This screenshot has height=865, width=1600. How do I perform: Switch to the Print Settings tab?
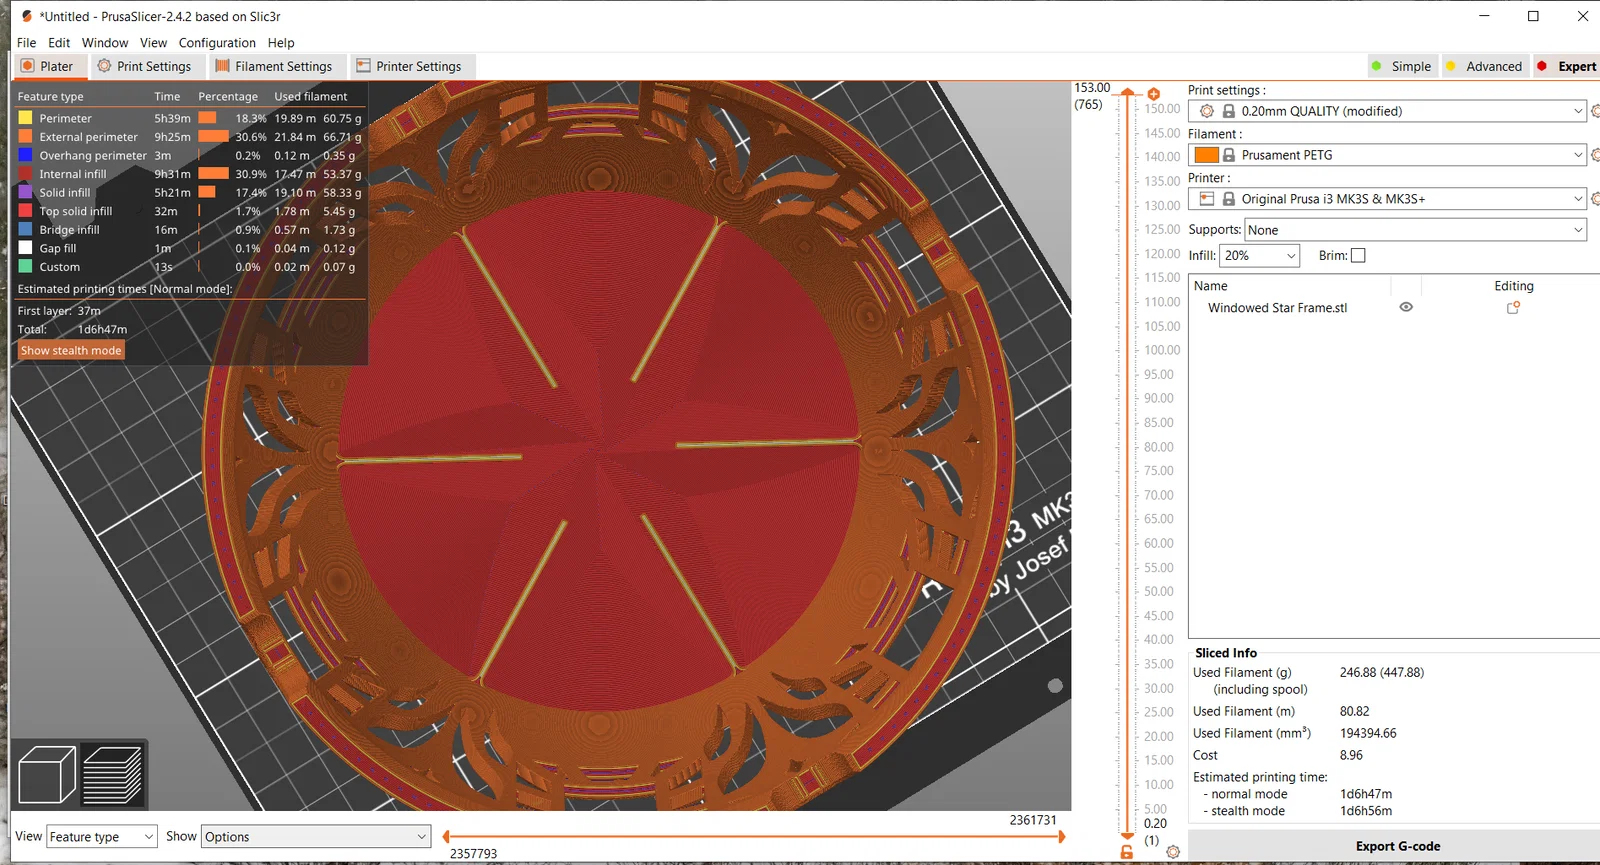click(x=144, y=67)
